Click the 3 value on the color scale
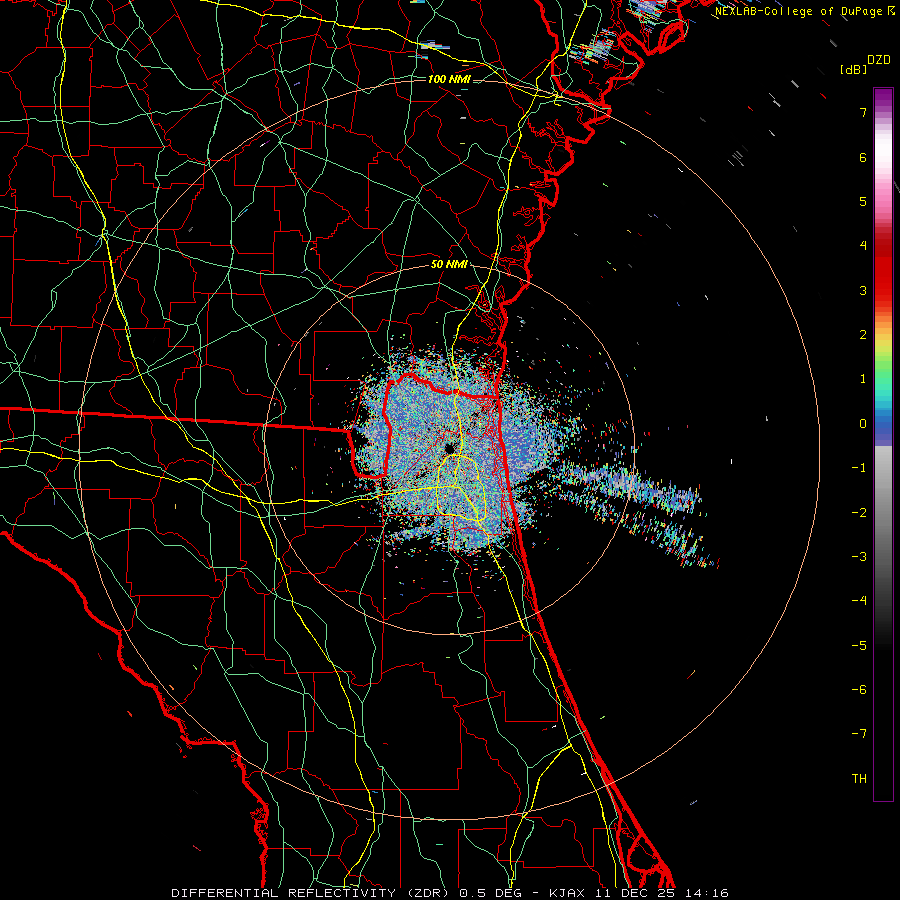 click(863, 290)
